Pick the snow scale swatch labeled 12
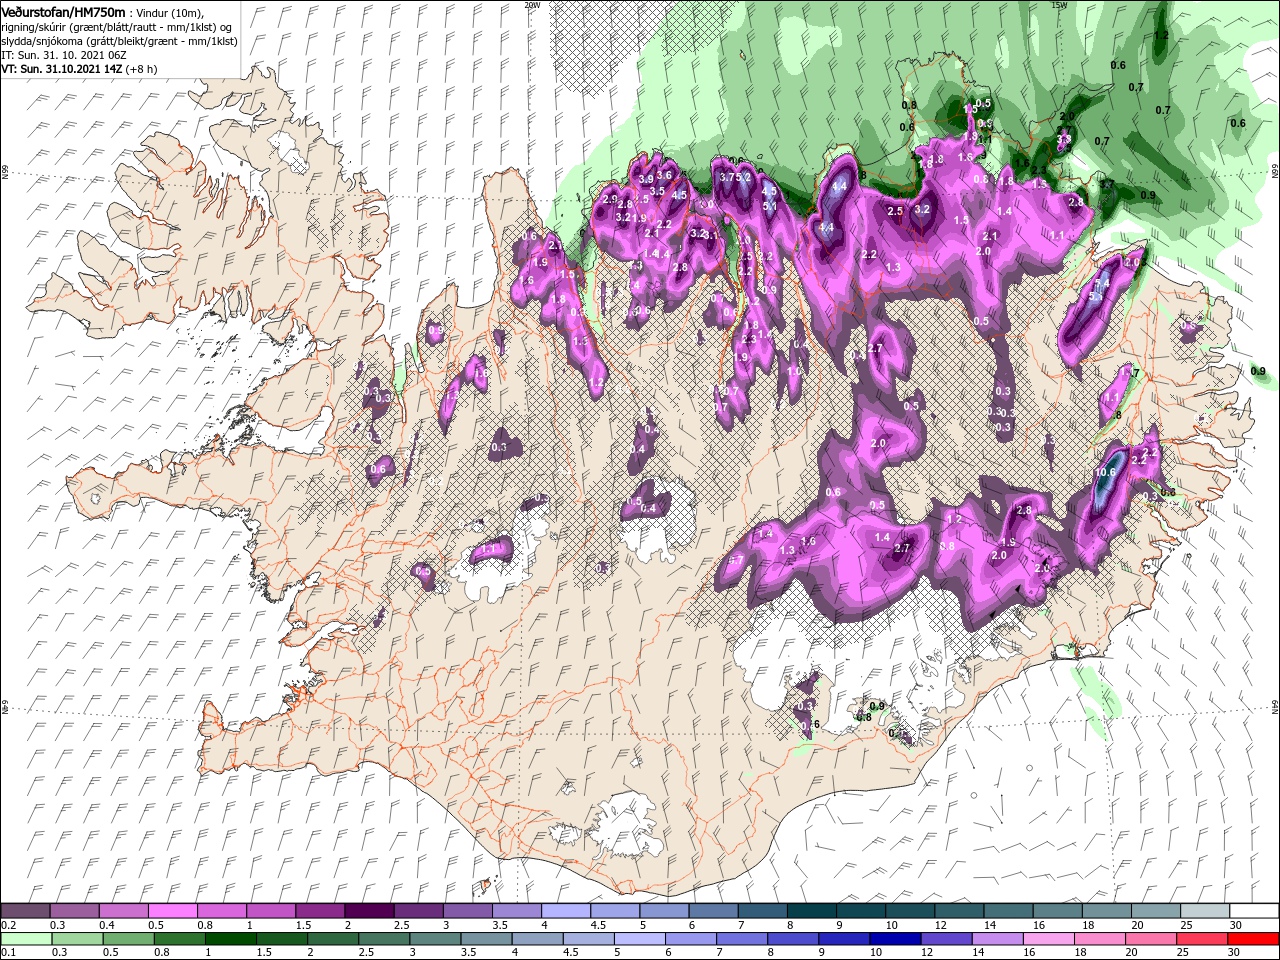This screenshot has height=960, width=1280. 959,910
